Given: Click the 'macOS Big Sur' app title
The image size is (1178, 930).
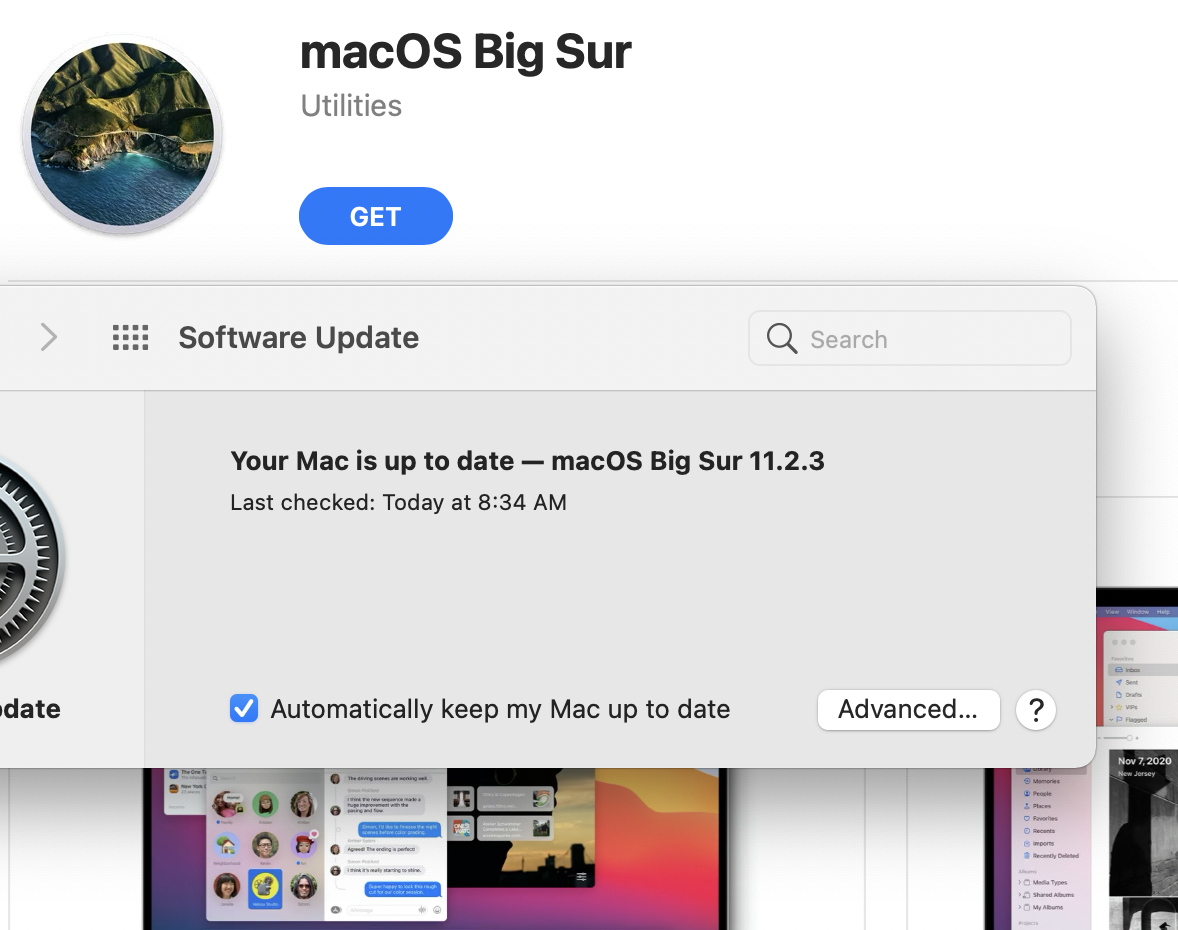Looking at the screenshot, I should pyautogui.click(x=466, y=53).
